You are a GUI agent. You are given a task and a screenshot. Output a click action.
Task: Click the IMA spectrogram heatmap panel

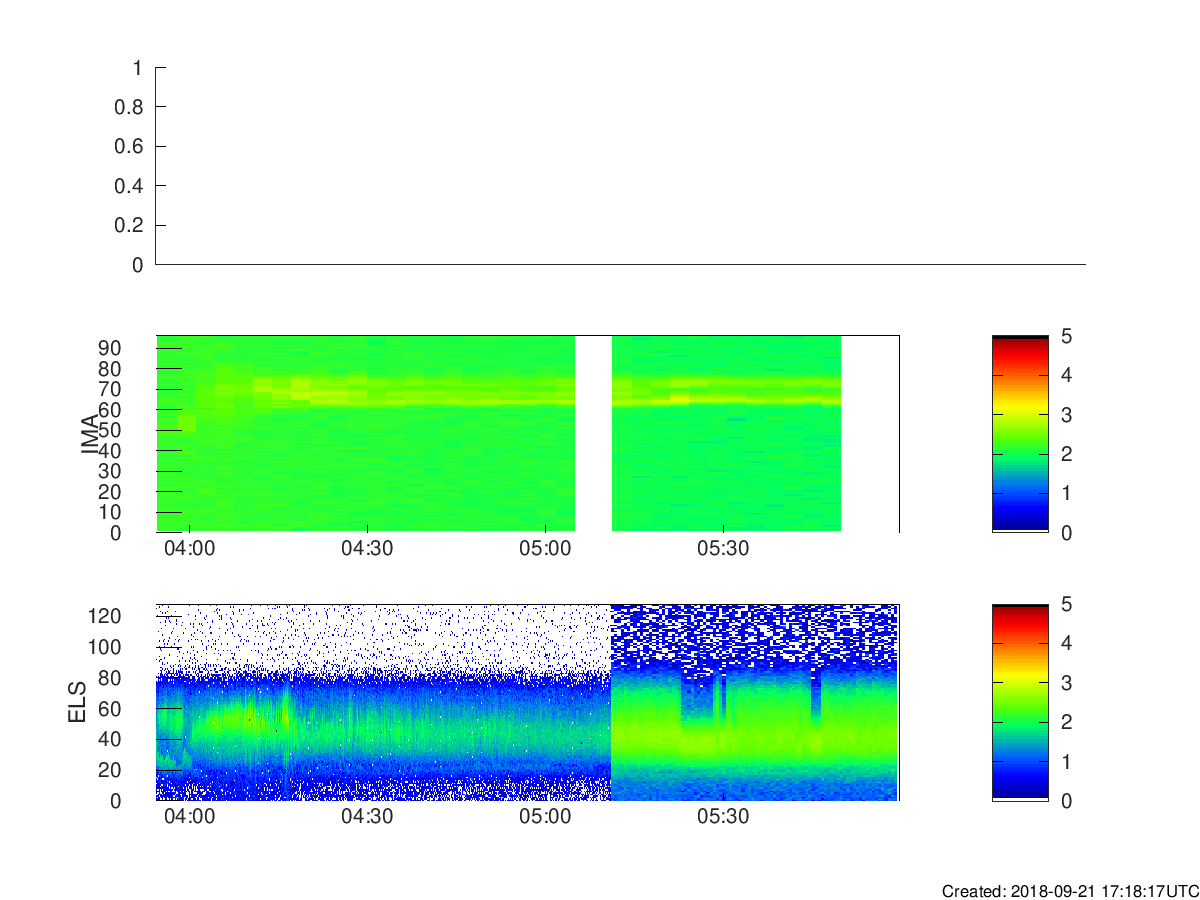tap(527, 434)
